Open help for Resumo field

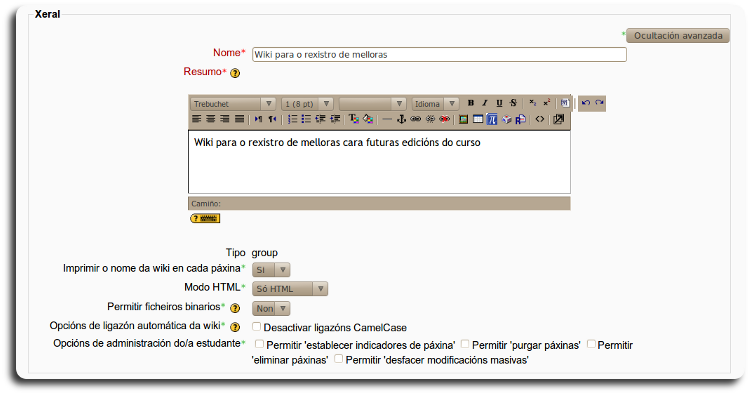[x=235, y=73]
